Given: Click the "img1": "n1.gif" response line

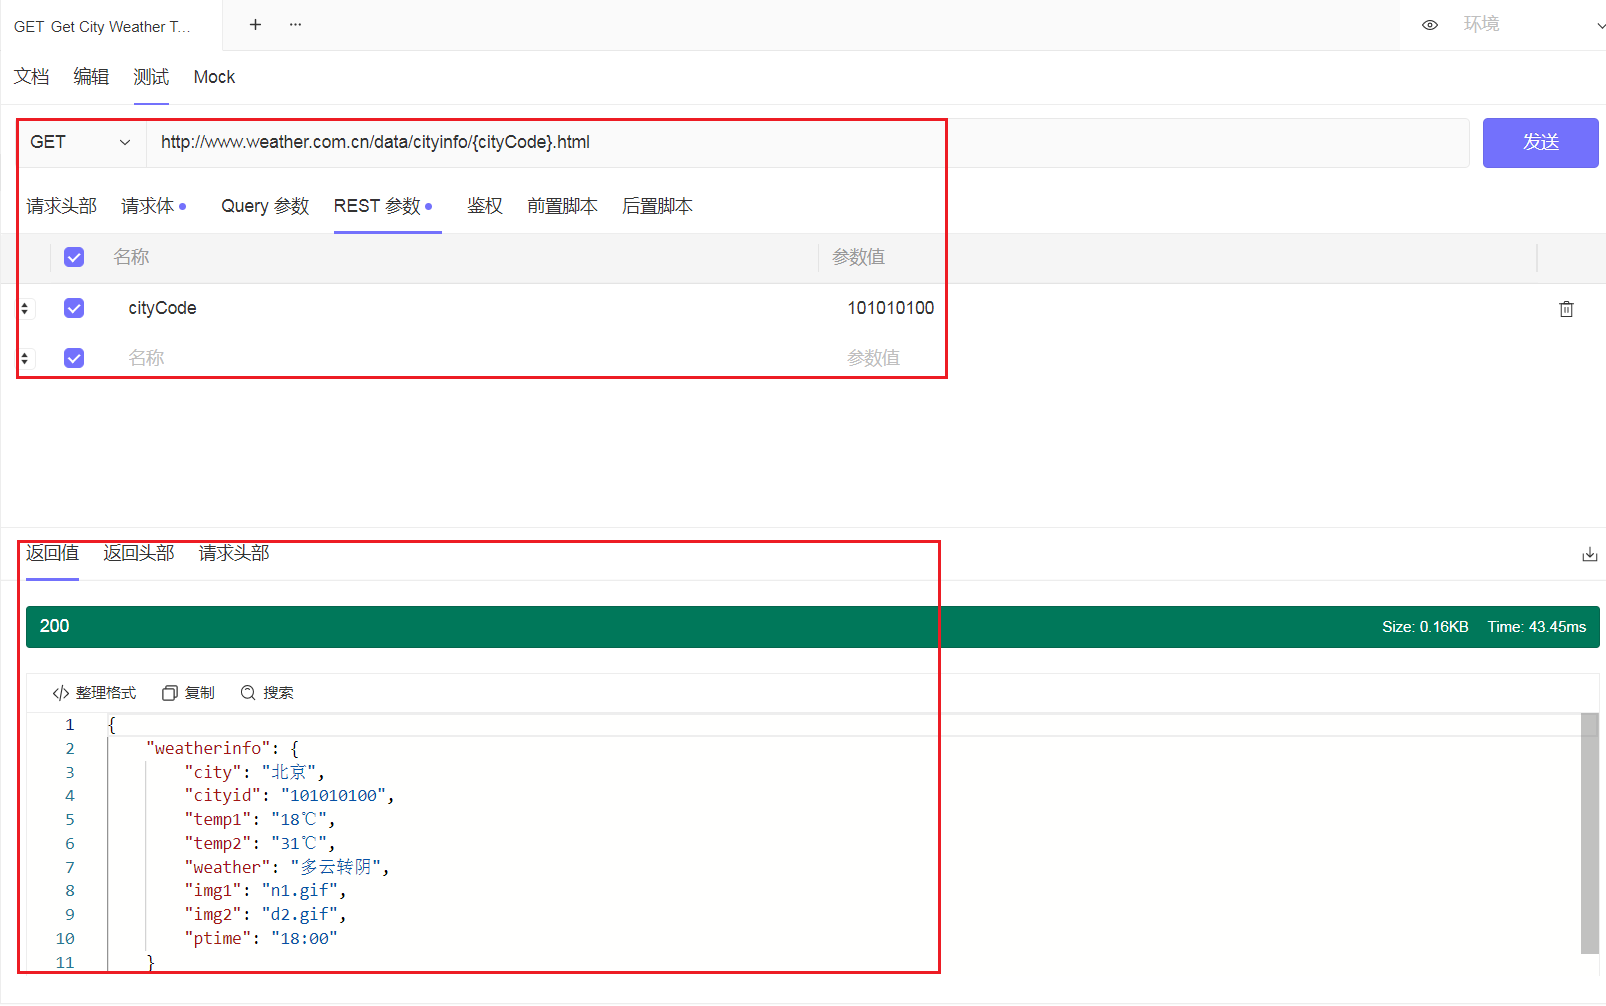Looking at the screenshot, I should click(265, 891).
